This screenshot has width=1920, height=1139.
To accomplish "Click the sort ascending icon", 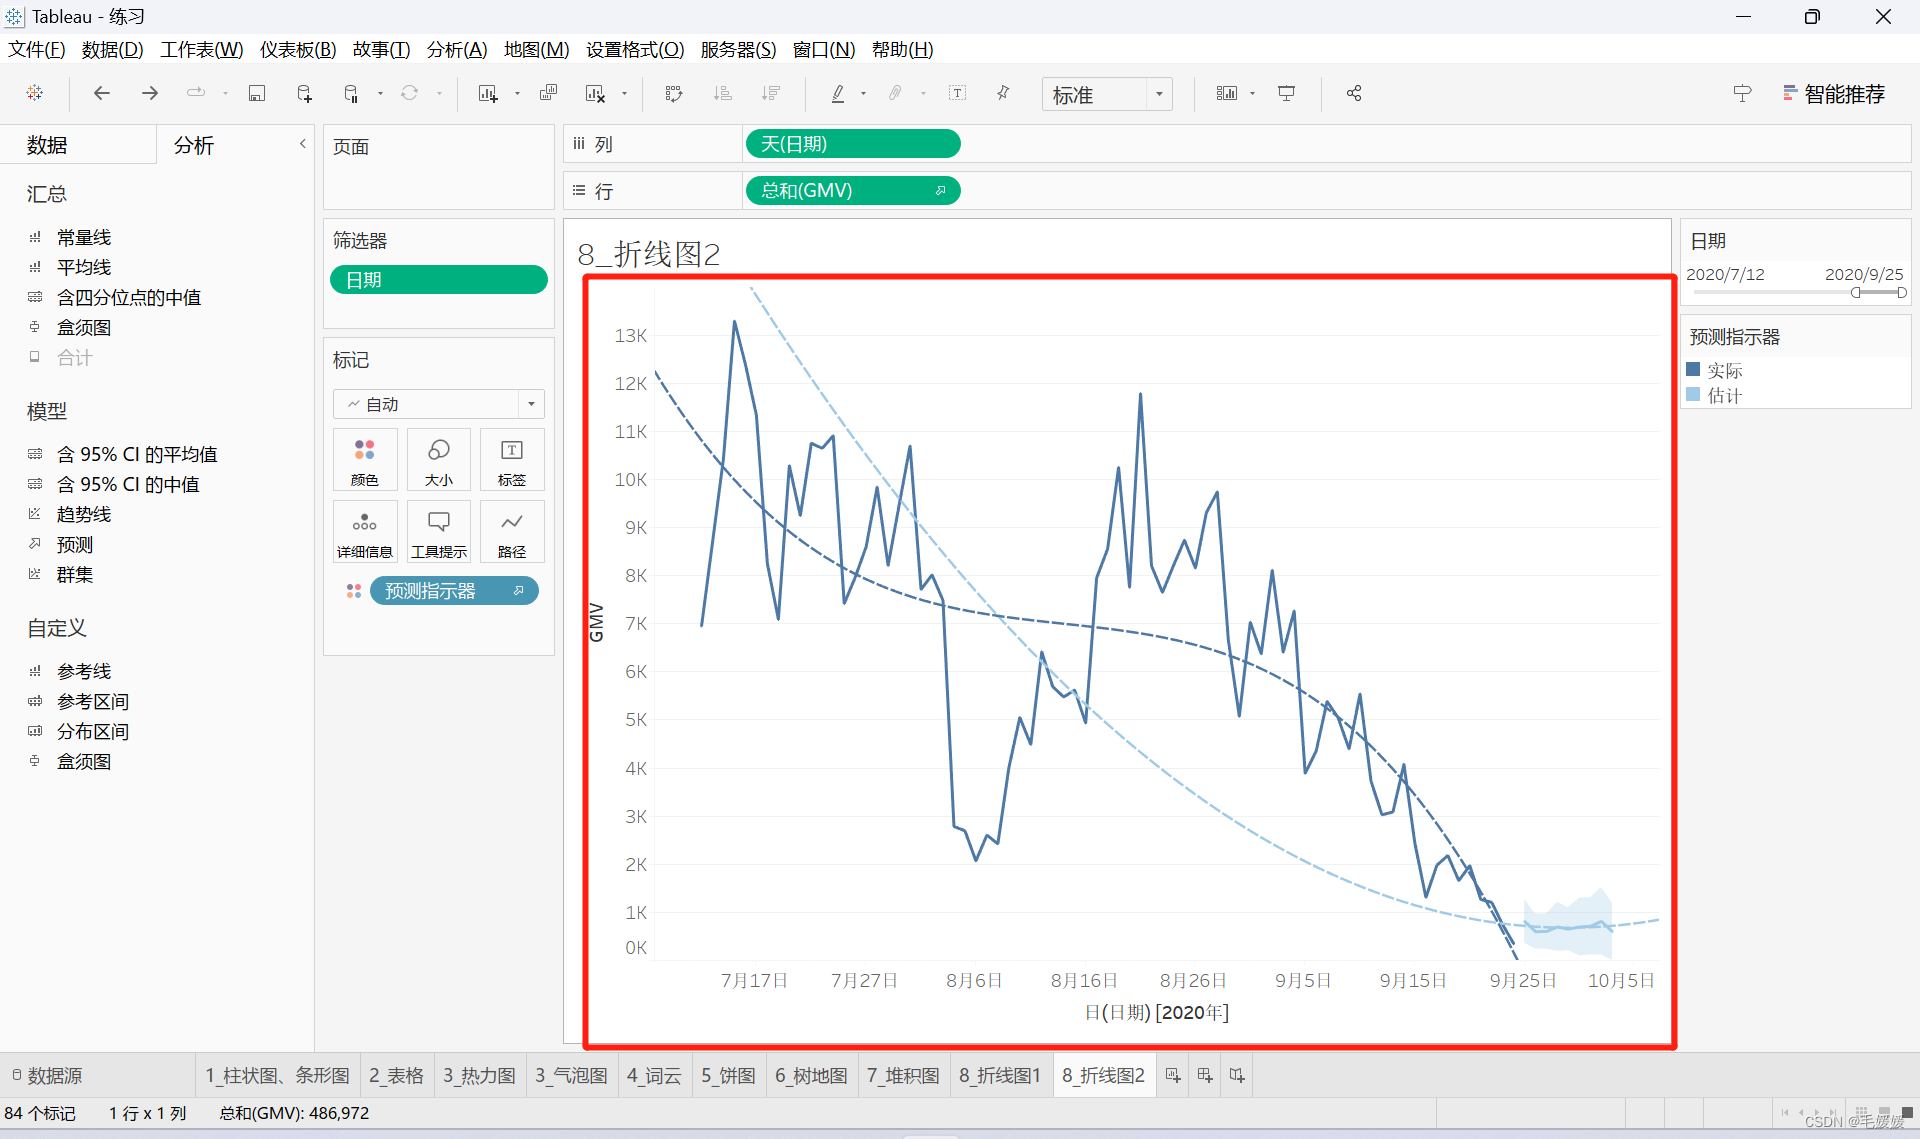I will click(x=723, y=93).
